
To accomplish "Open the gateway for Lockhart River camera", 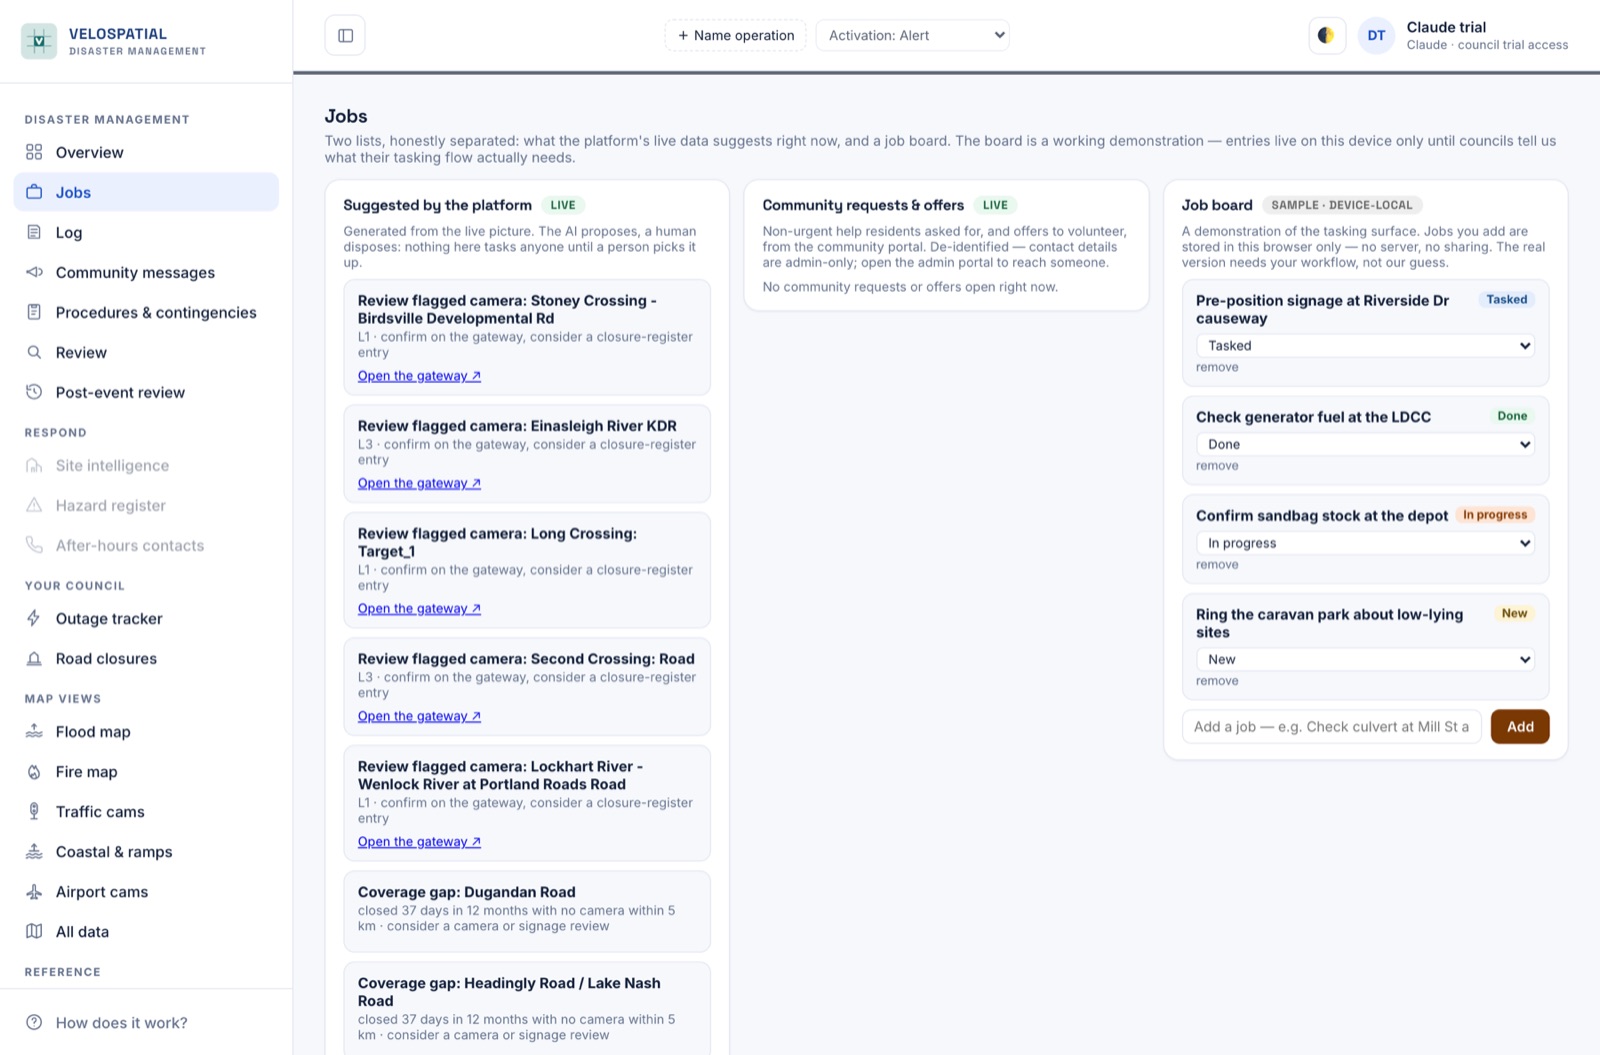I will click(419, 842).
